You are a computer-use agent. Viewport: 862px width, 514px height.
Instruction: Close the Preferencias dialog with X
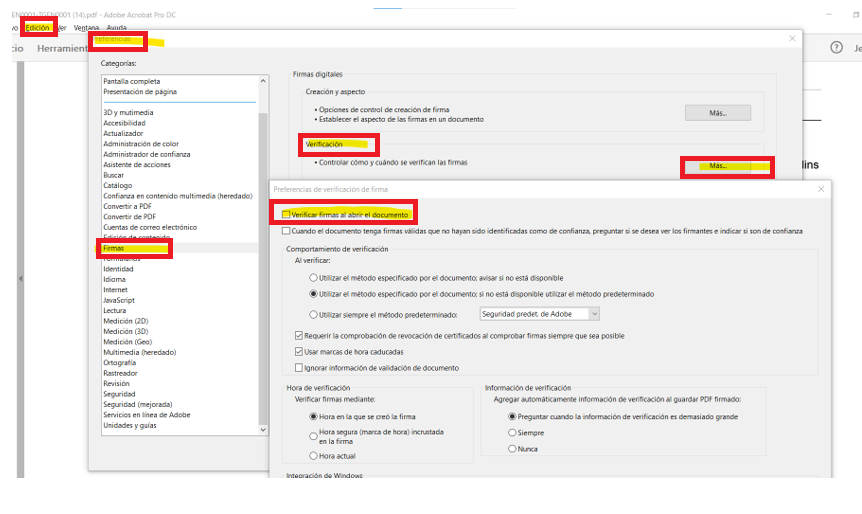[792, 38]
